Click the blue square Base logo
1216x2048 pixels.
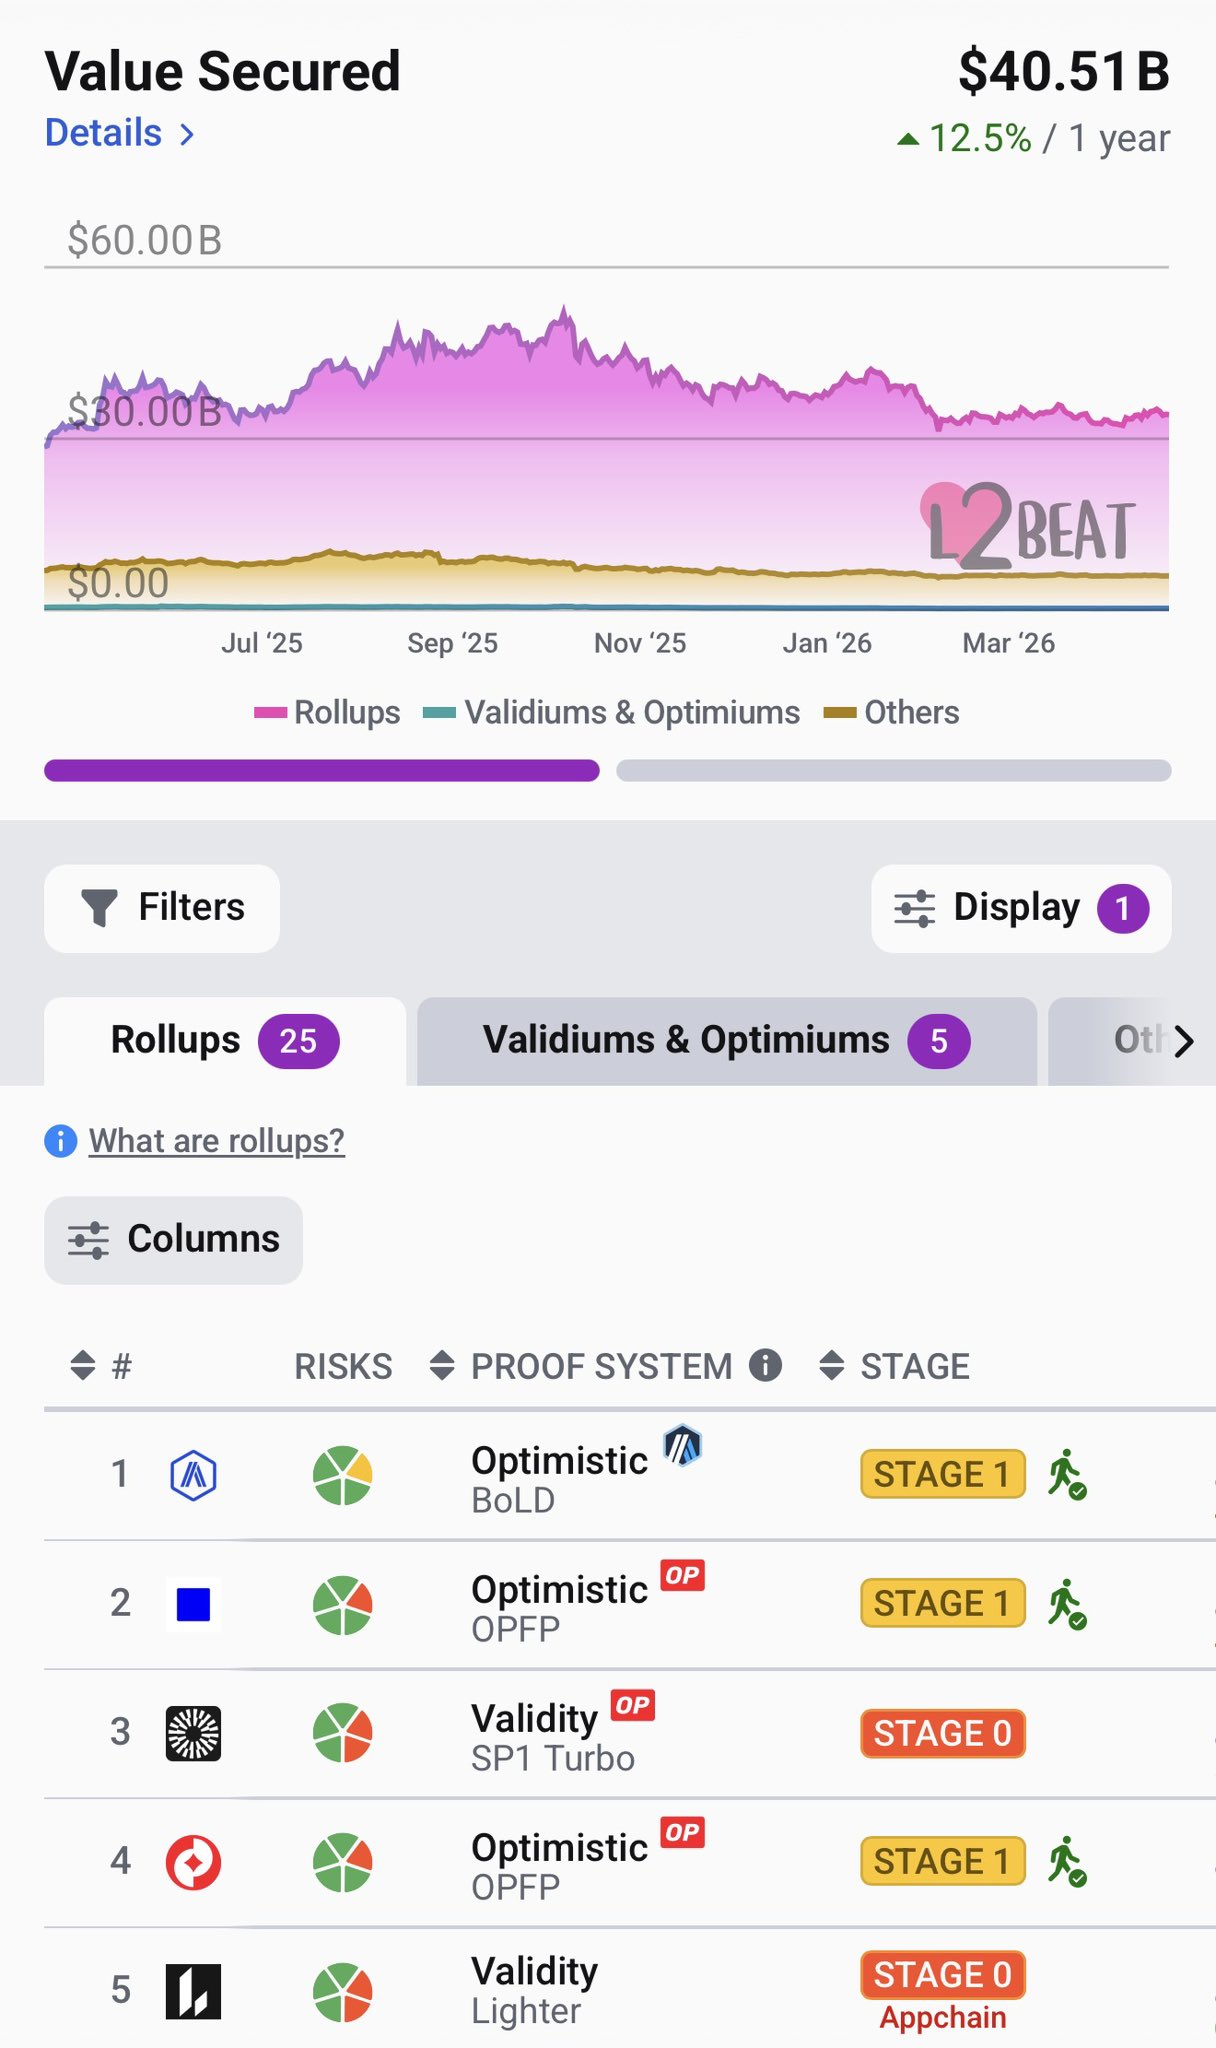[x=193, y=1604]
